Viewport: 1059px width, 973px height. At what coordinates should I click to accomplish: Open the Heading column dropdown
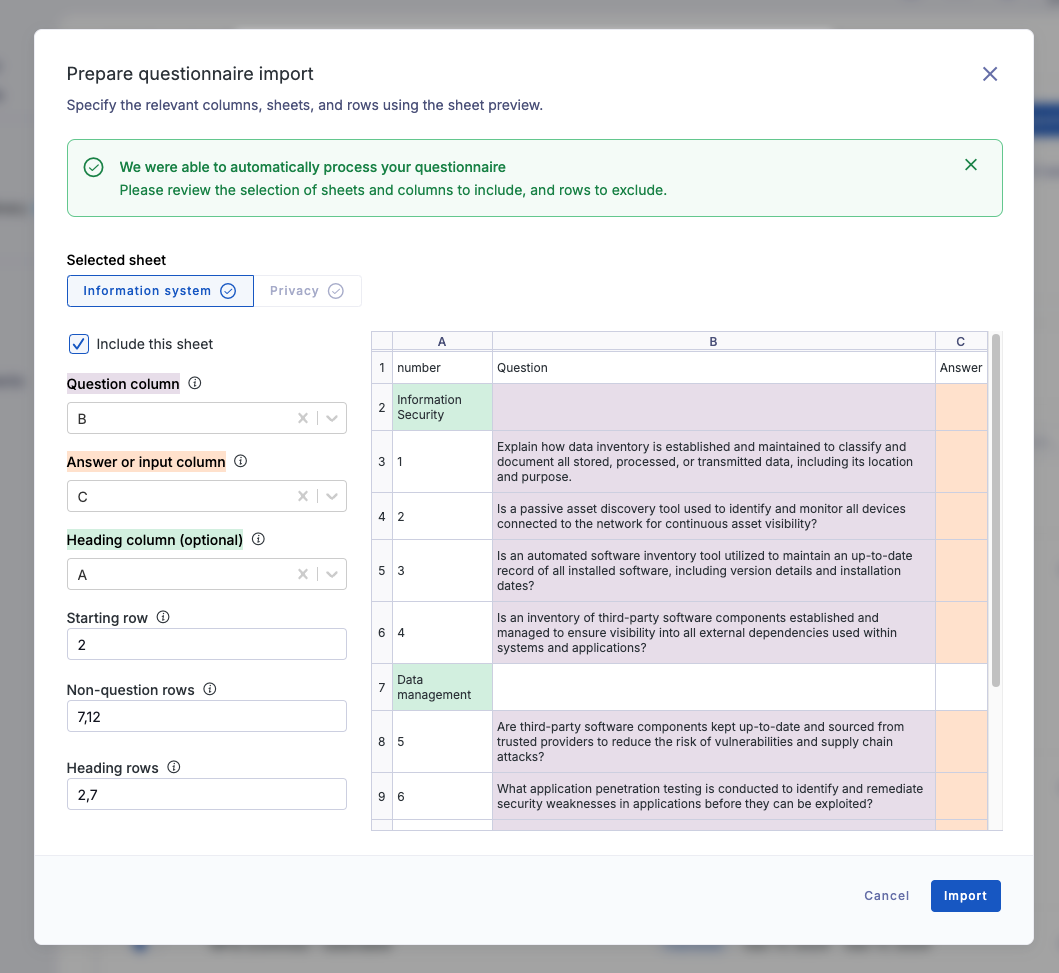[x=332, y=574]
